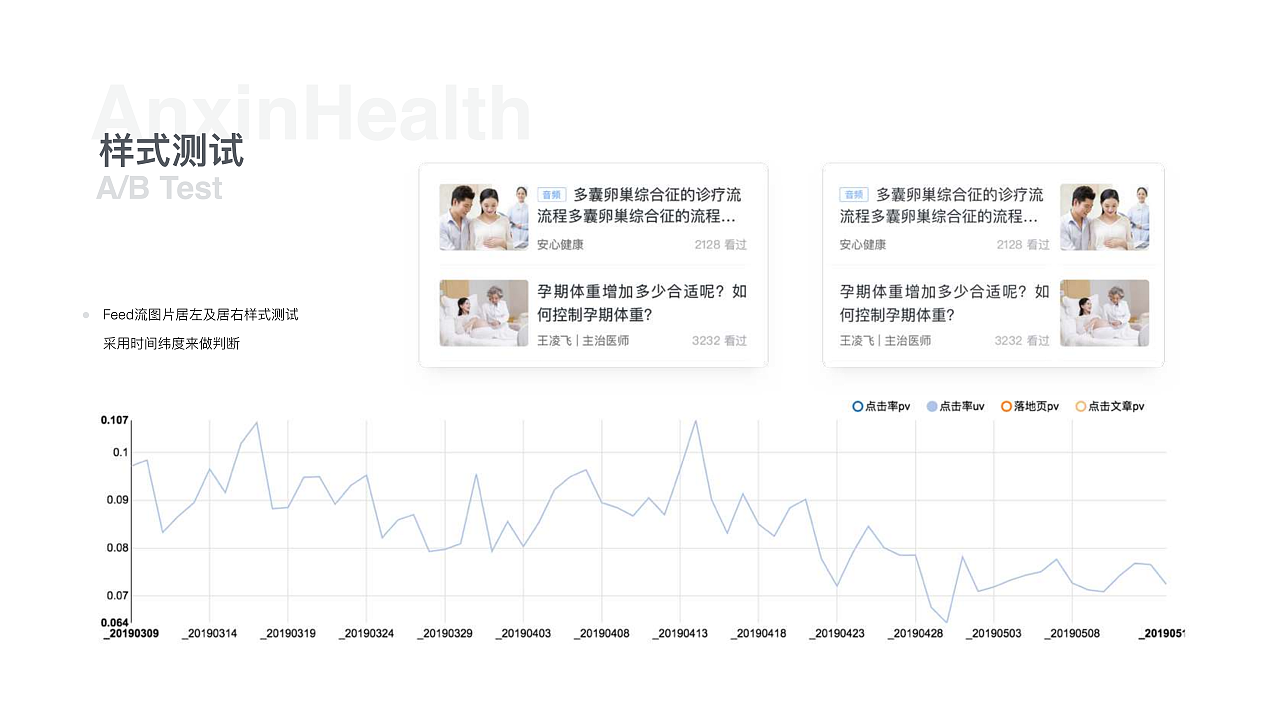Click the _20190403 x-axis date label
1280x720 pixels.
[x=523, y=633]
